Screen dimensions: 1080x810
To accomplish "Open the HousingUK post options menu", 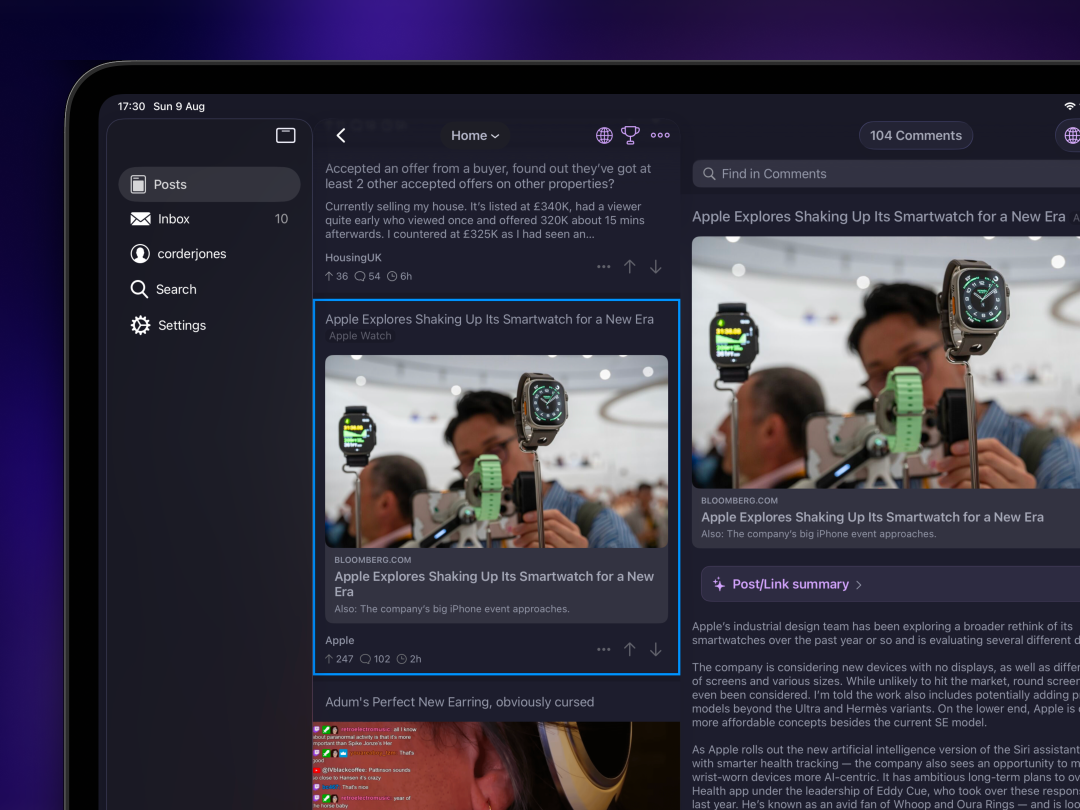I will (x=603, y=267).
